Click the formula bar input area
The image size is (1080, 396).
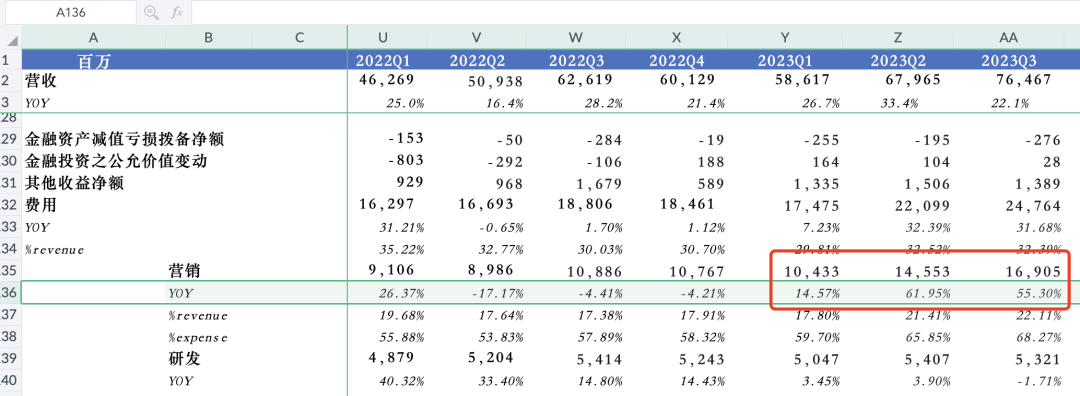point(634,12)
